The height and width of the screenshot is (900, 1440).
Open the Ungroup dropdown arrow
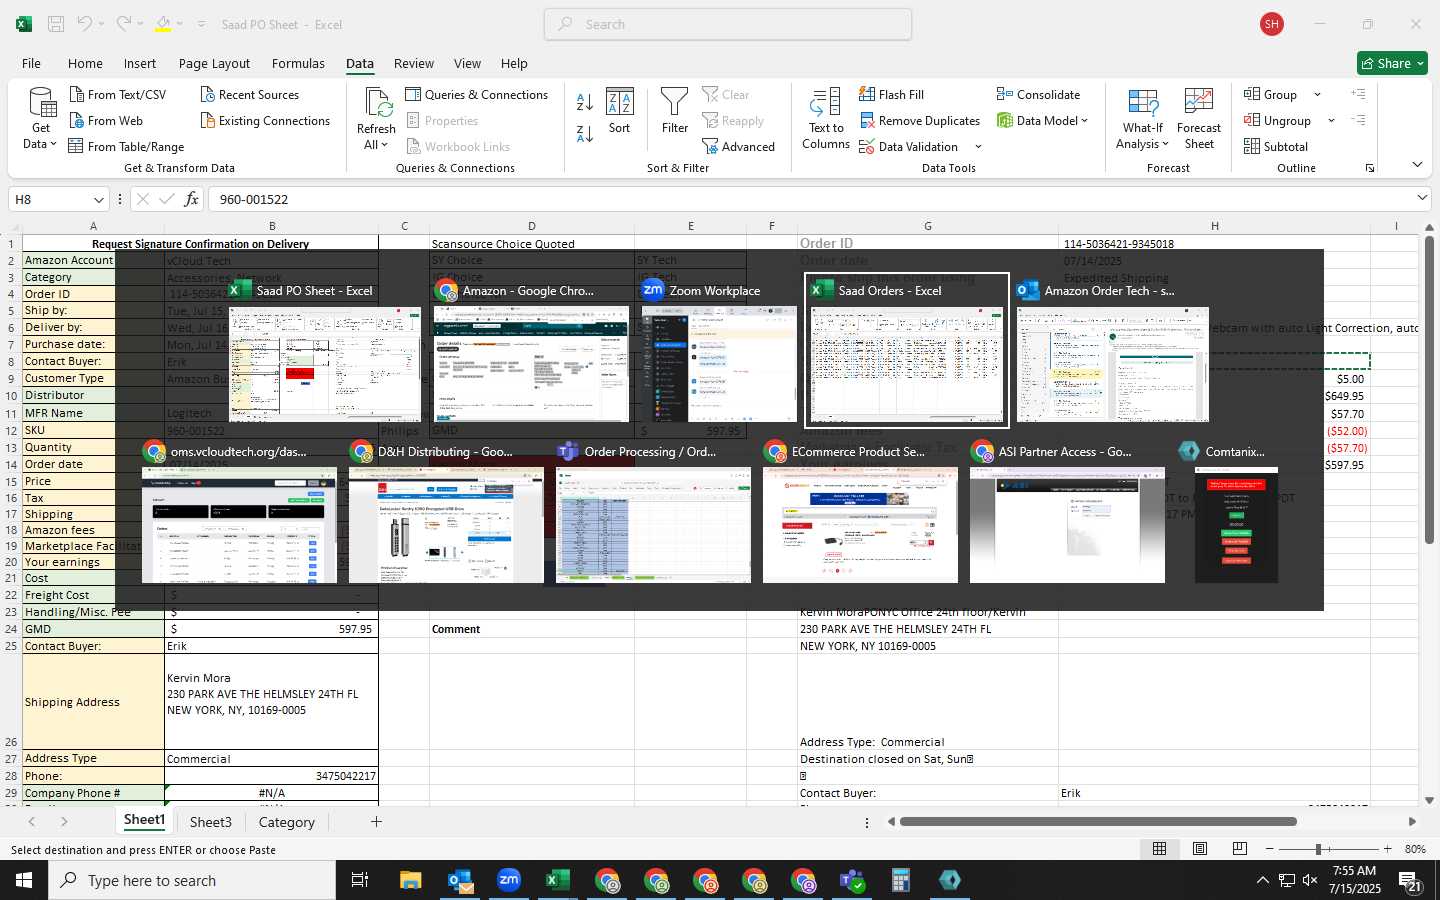1331,121
